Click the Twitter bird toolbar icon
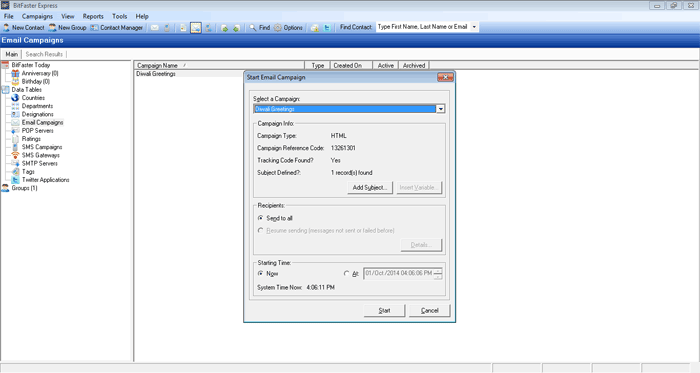 (327, 28)
